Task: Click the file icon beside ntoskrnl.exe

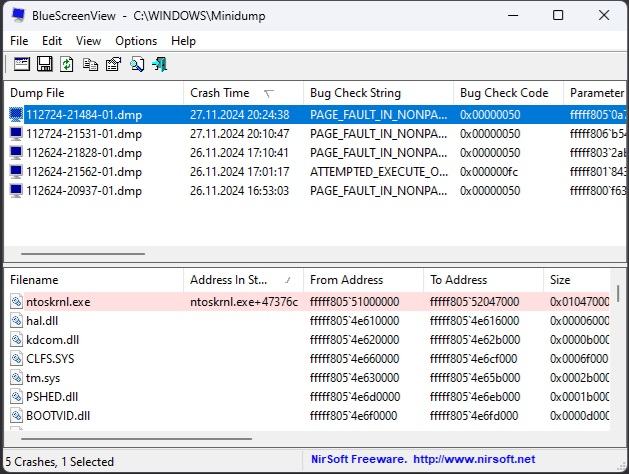Action: click(x=16, y=302)
